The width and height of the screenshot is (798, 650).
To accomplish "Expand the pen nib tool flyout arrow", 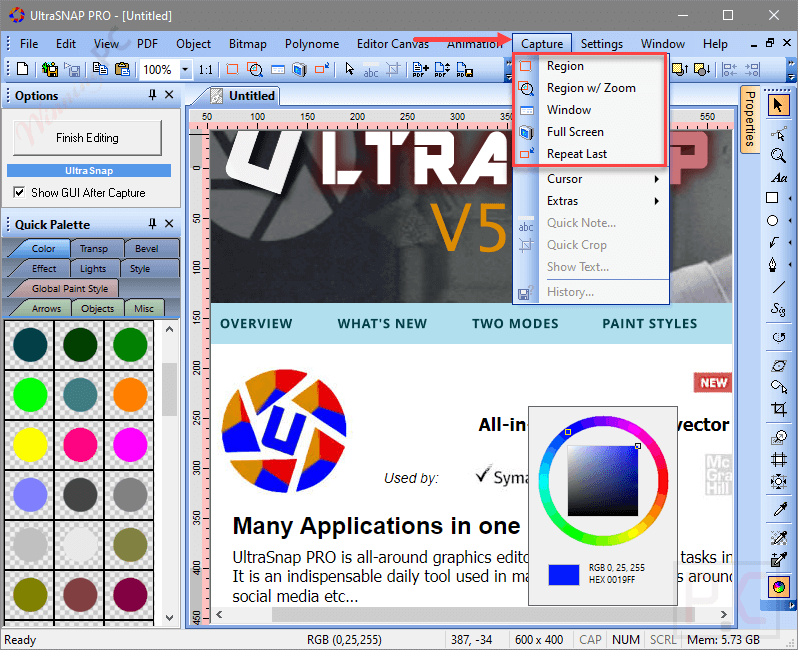I will pos(790,265).
